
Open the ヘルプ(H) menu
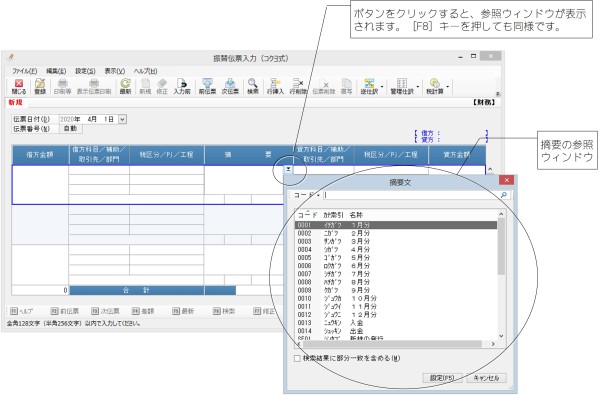[x=145, y=71]
